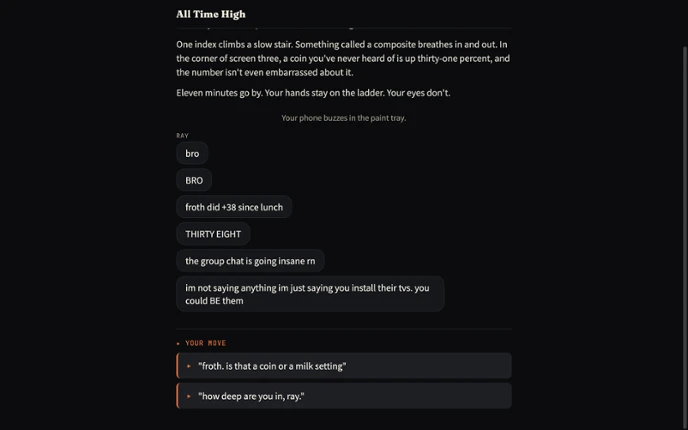The image size is (688, 430).
Task: Click "the group chat is going insane rn" message
Action: click(250, 261)
